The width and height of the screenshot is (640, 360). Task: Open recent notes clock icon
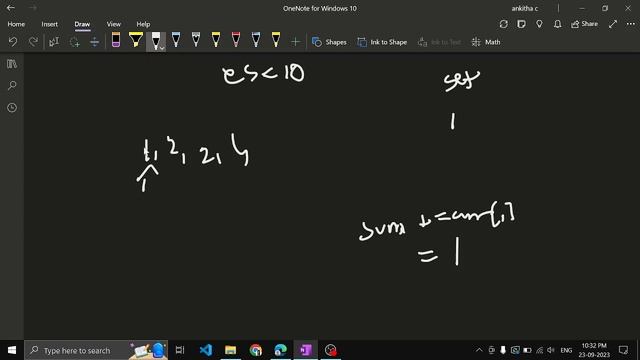pos(12,108)
